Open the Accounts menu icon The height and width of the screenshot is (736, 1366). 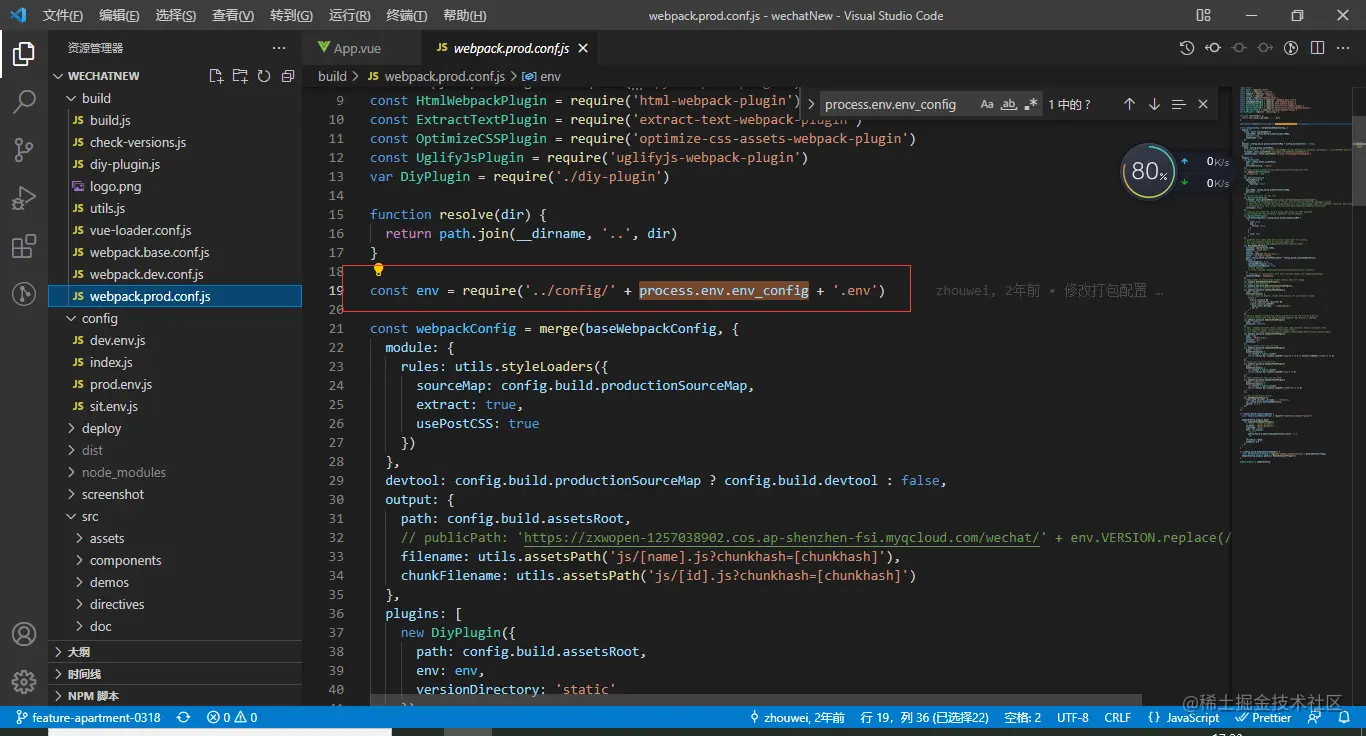[24, 634]
